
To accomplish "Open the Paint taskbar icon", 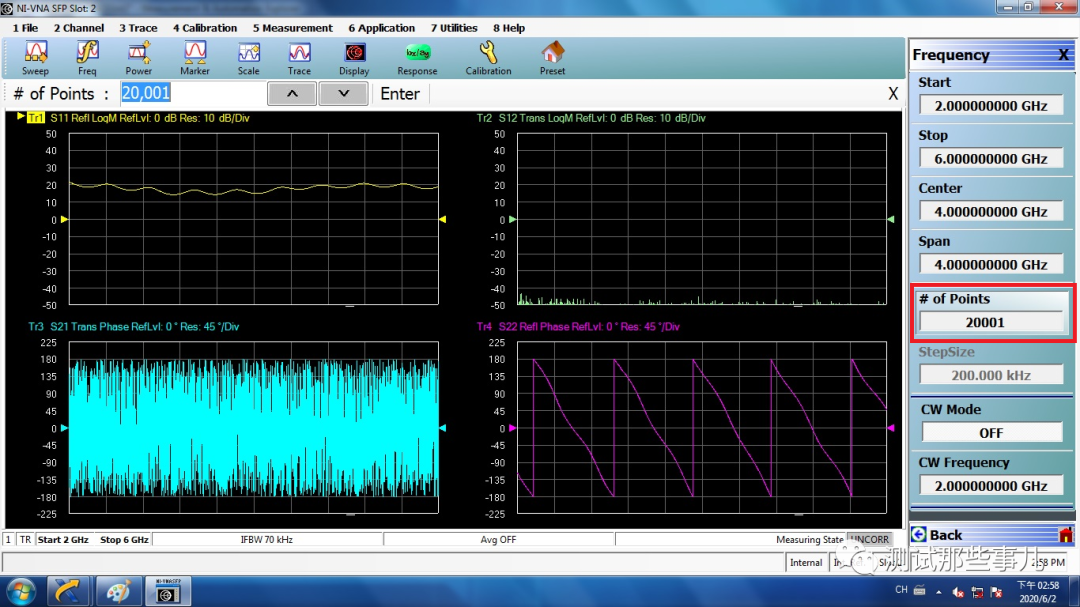I will pyautogui.click(x=117, y=593).
